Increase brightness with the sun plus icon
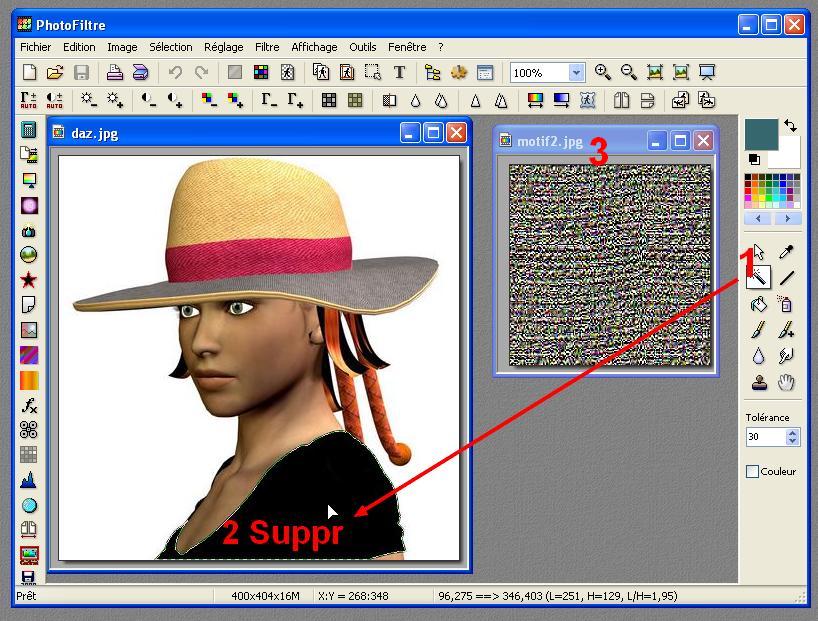 coord(114,100)
